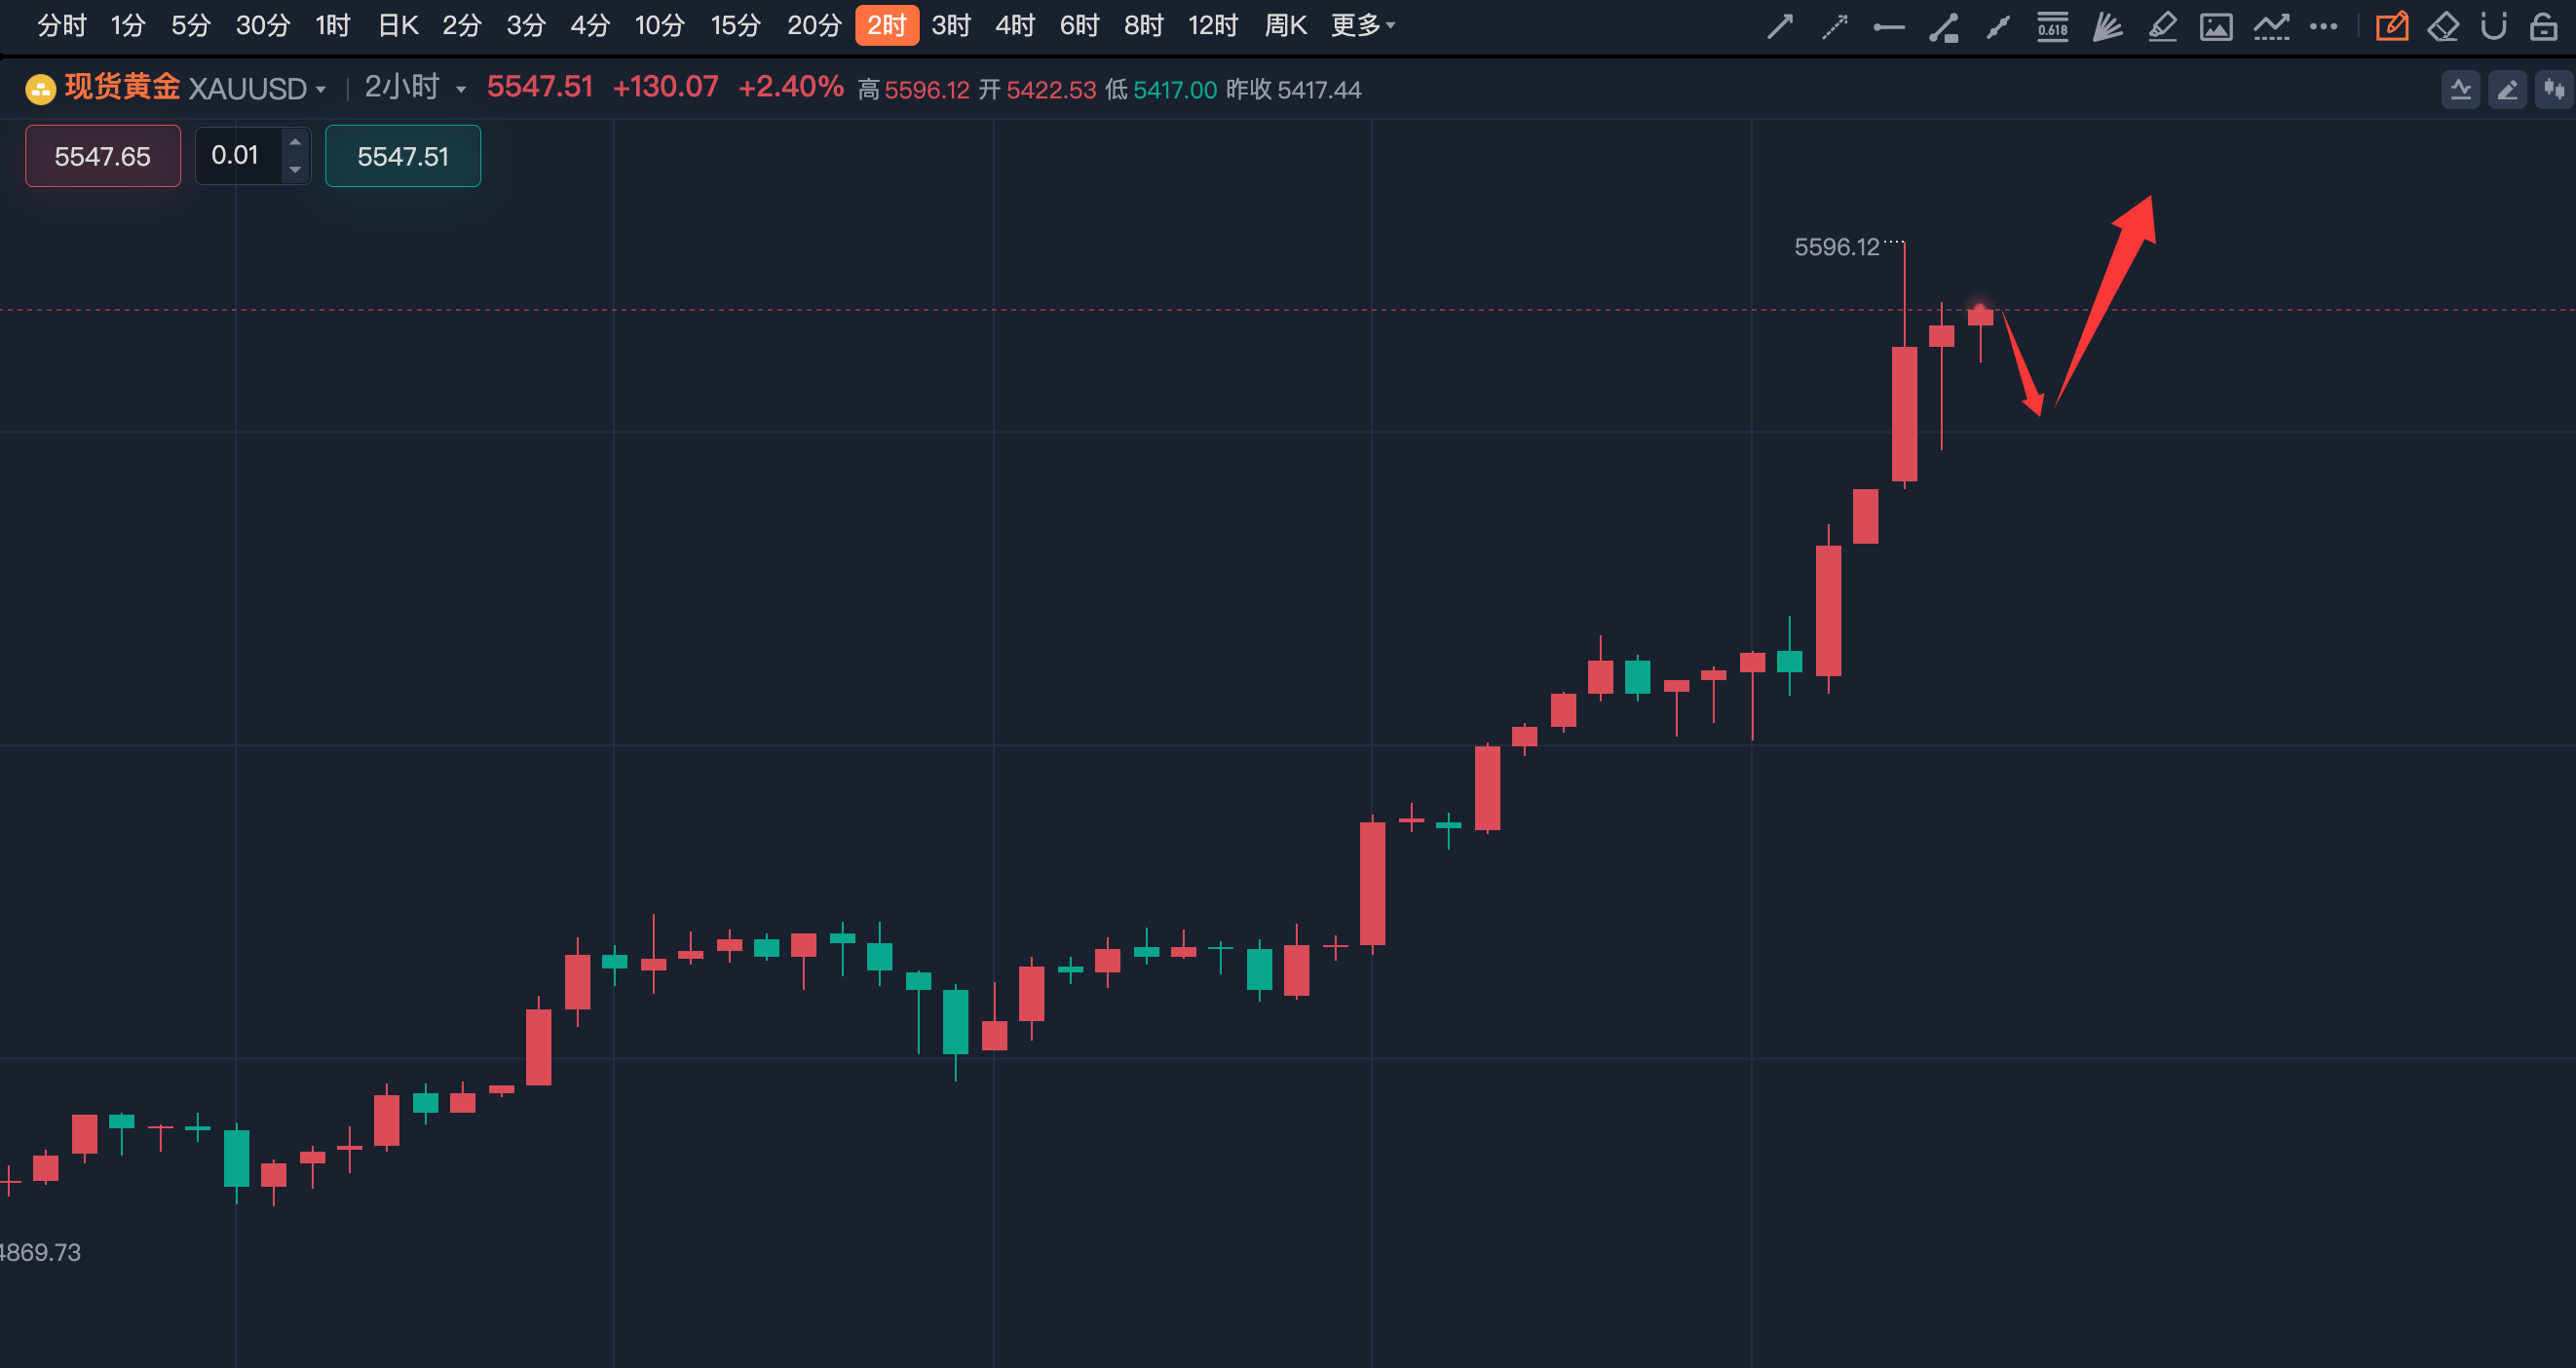
Task: Open the candlestick chart style icon
Action: click(2554, 90)
